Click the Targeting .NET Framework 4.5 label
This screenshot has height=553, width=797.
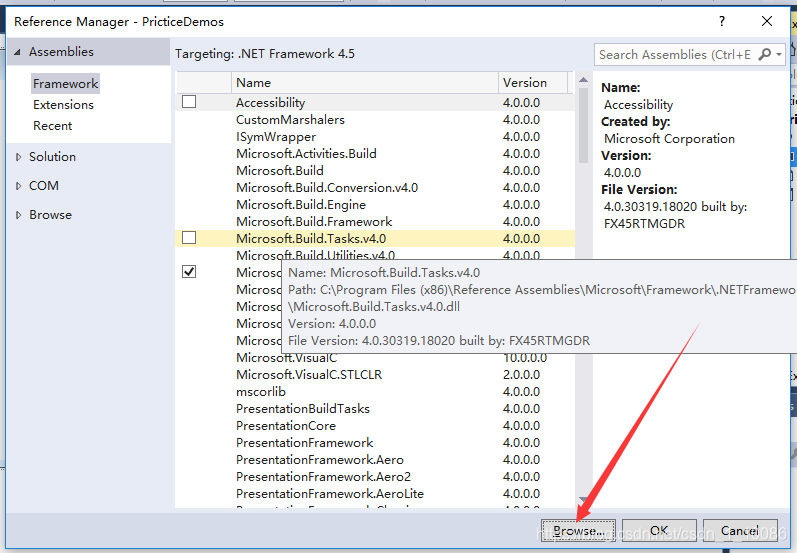click(x=265, y=54)
